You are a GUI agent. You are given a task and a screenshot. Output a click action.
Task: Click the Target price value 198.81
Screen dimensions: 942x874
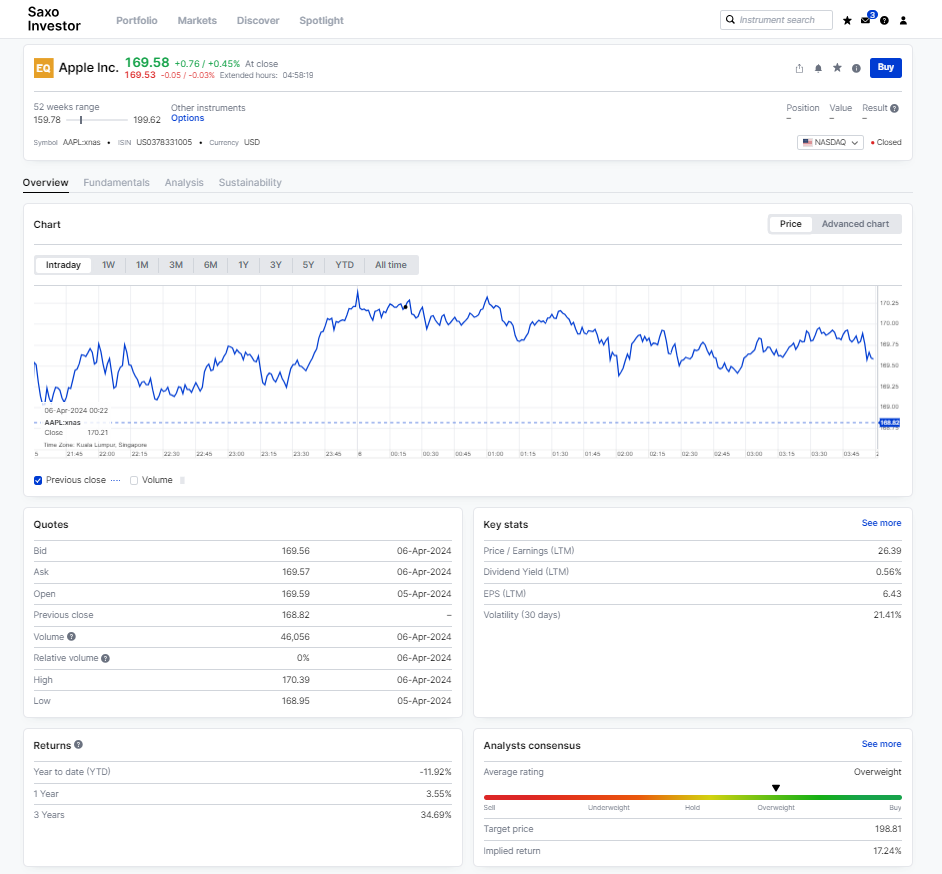click(888, 829)
